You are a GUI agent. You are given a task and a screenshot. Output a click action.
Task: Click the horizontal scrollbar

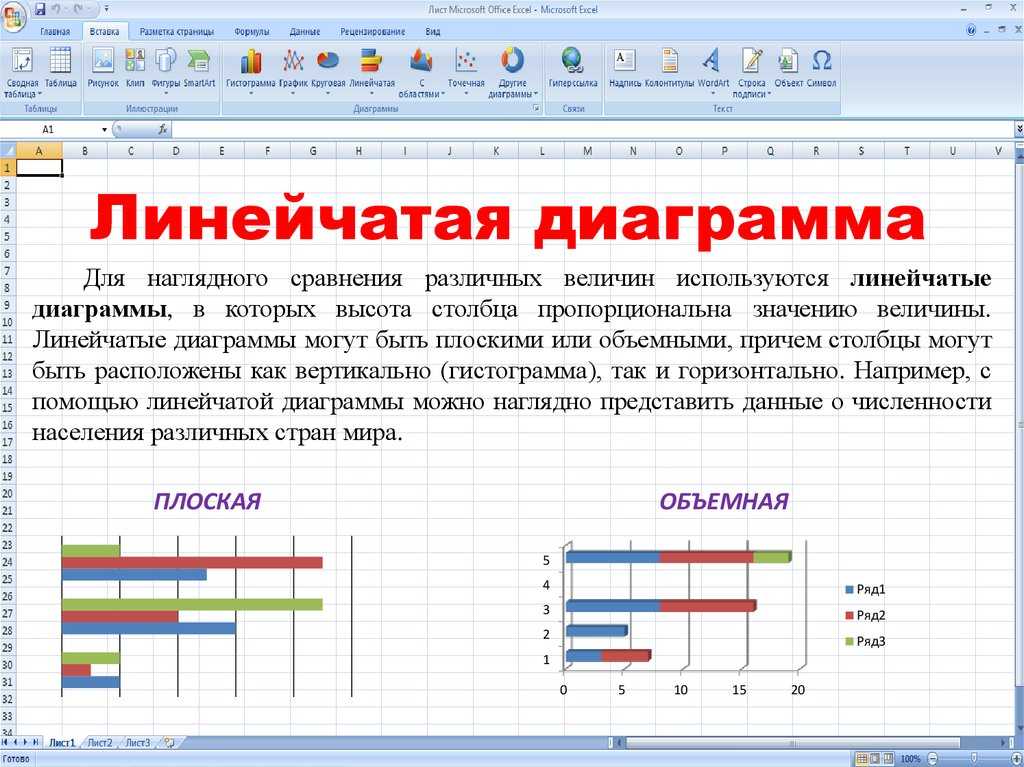coord(792,743)
